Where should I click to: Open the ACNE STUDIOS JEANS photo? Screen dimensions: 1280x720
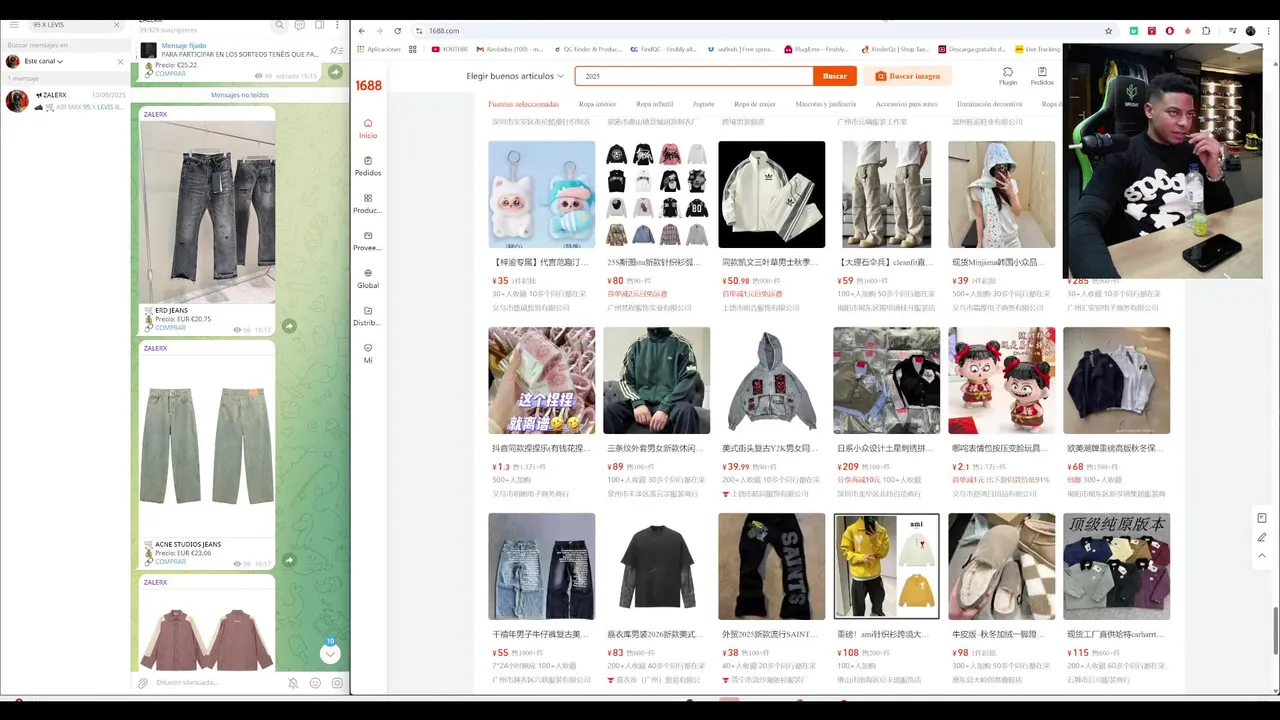pyautogui.click(x=207, y=446)
